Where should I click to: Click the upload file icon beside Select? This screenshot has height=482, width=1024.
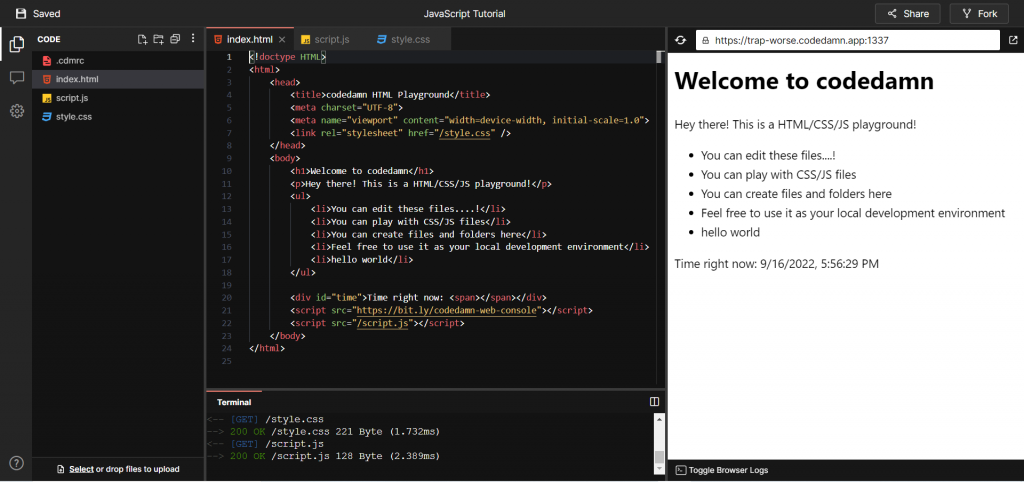[61, 469]
